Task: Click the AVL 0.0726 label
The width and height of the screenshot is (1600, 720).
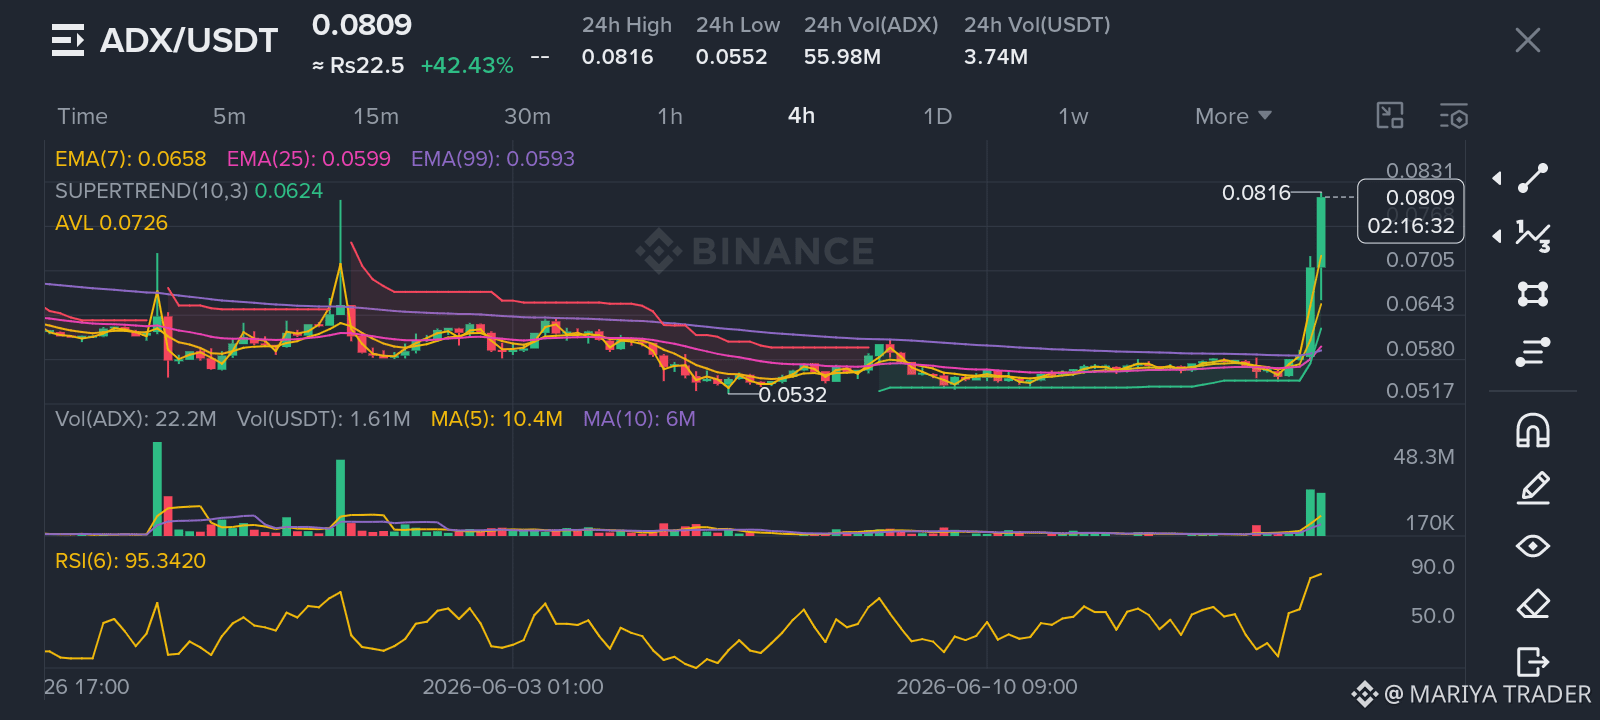Action: click(x=111, y=223)
